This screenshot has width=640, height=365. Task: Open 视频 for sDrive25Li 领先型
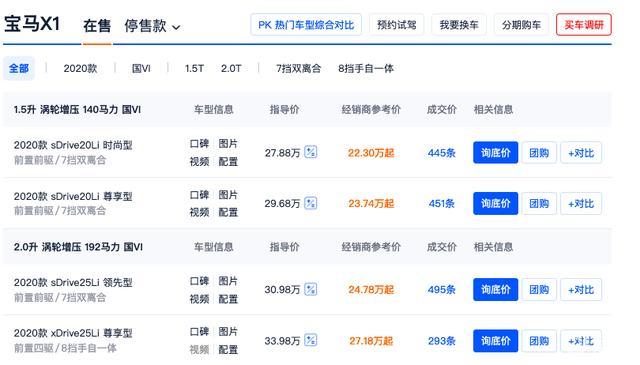point(199,299)
